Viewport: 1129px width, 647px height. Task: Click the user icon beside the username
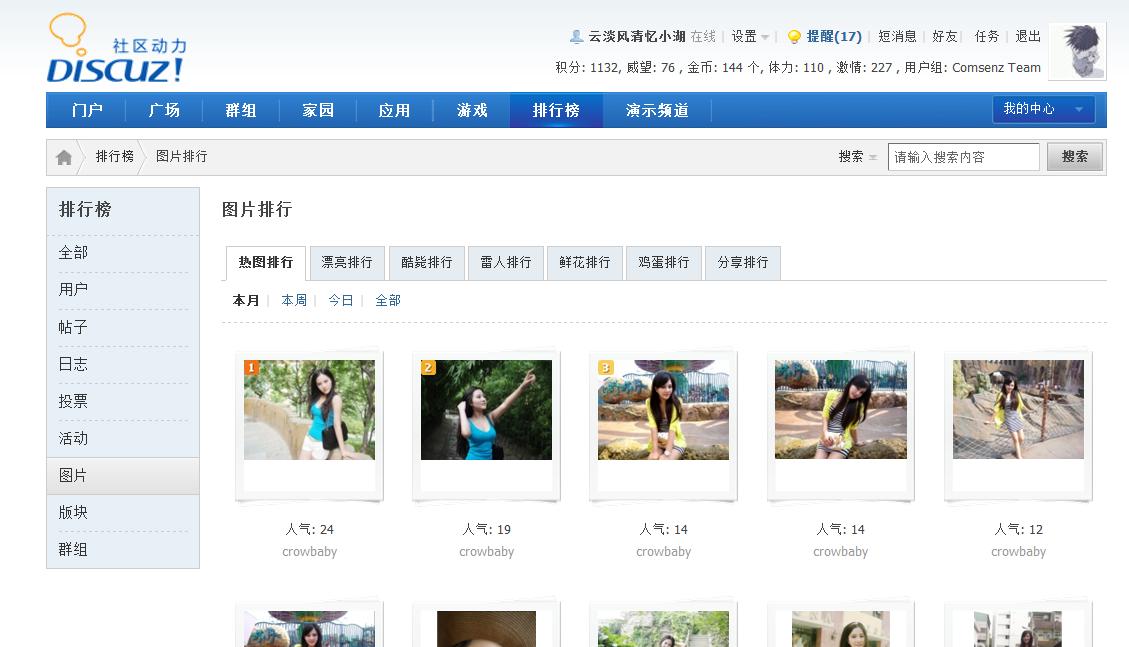[x=576, y=36]
